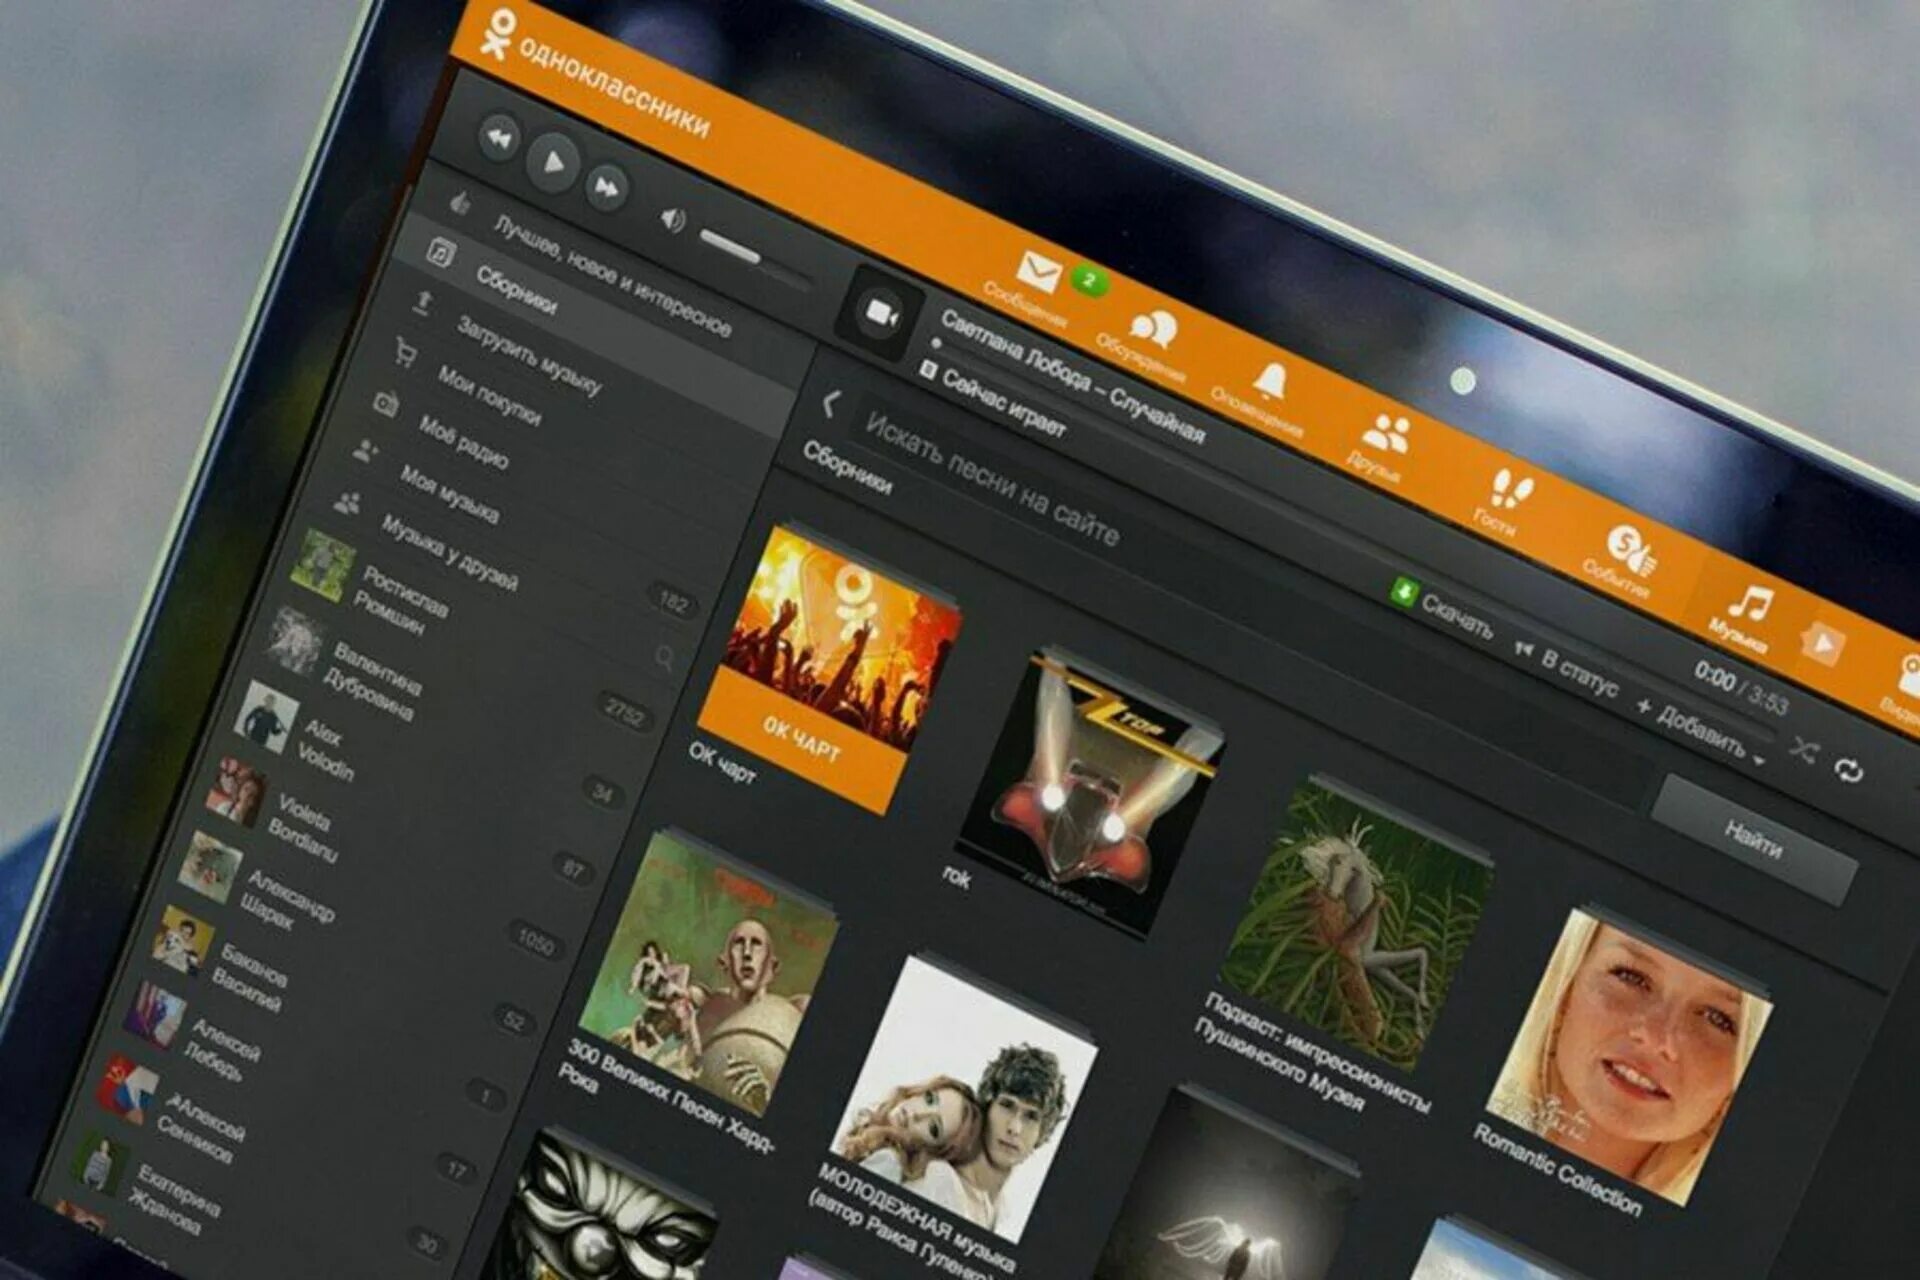Open the Гости footprints icon
Screen dimensions: 1920x1280
click(x=1510, y=490)
